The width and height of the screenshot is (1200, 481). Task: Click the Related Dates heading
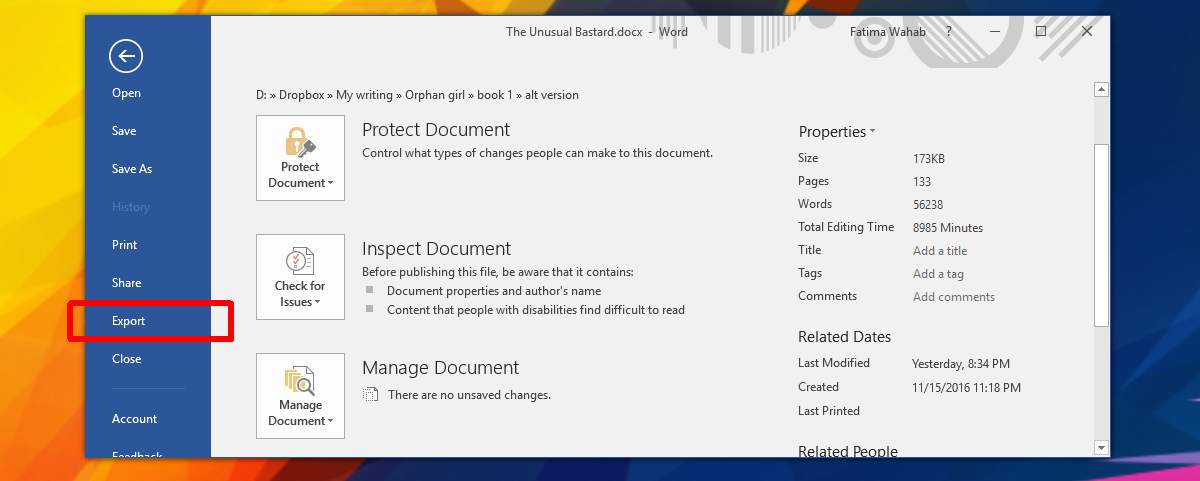coord(844,337)
